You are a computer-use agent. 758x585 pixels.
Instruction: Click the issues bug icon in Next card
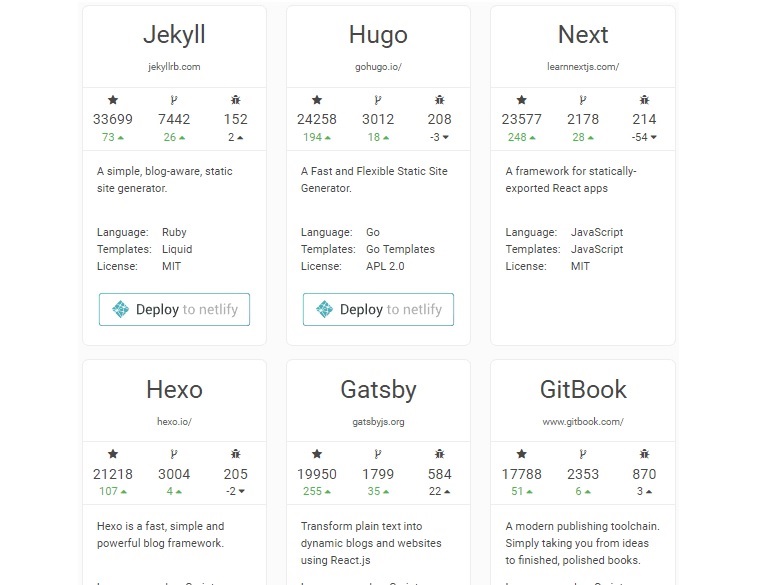(x=644, y=100)
